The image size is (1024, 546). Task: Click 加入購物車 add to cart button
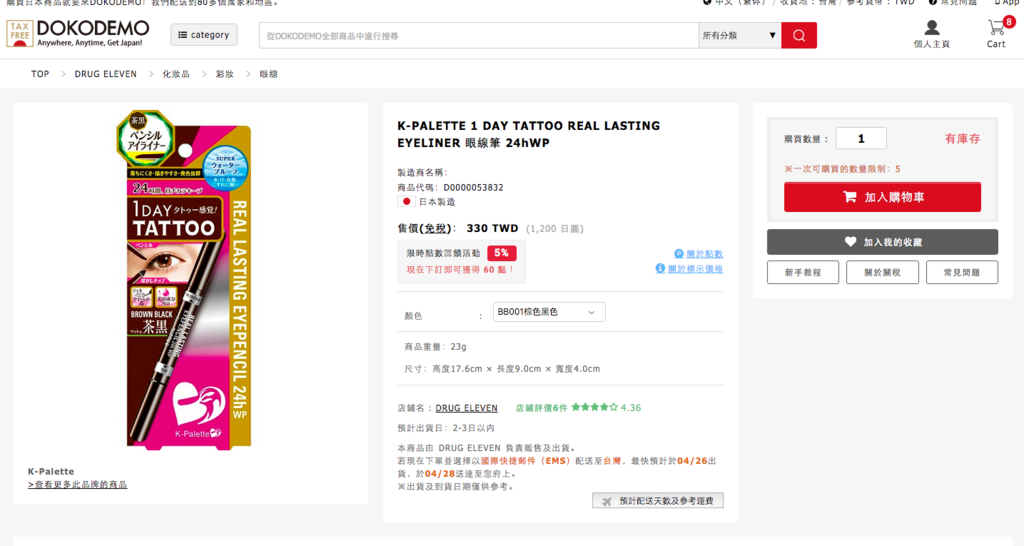pyautogui.click(x=882, y=197)
